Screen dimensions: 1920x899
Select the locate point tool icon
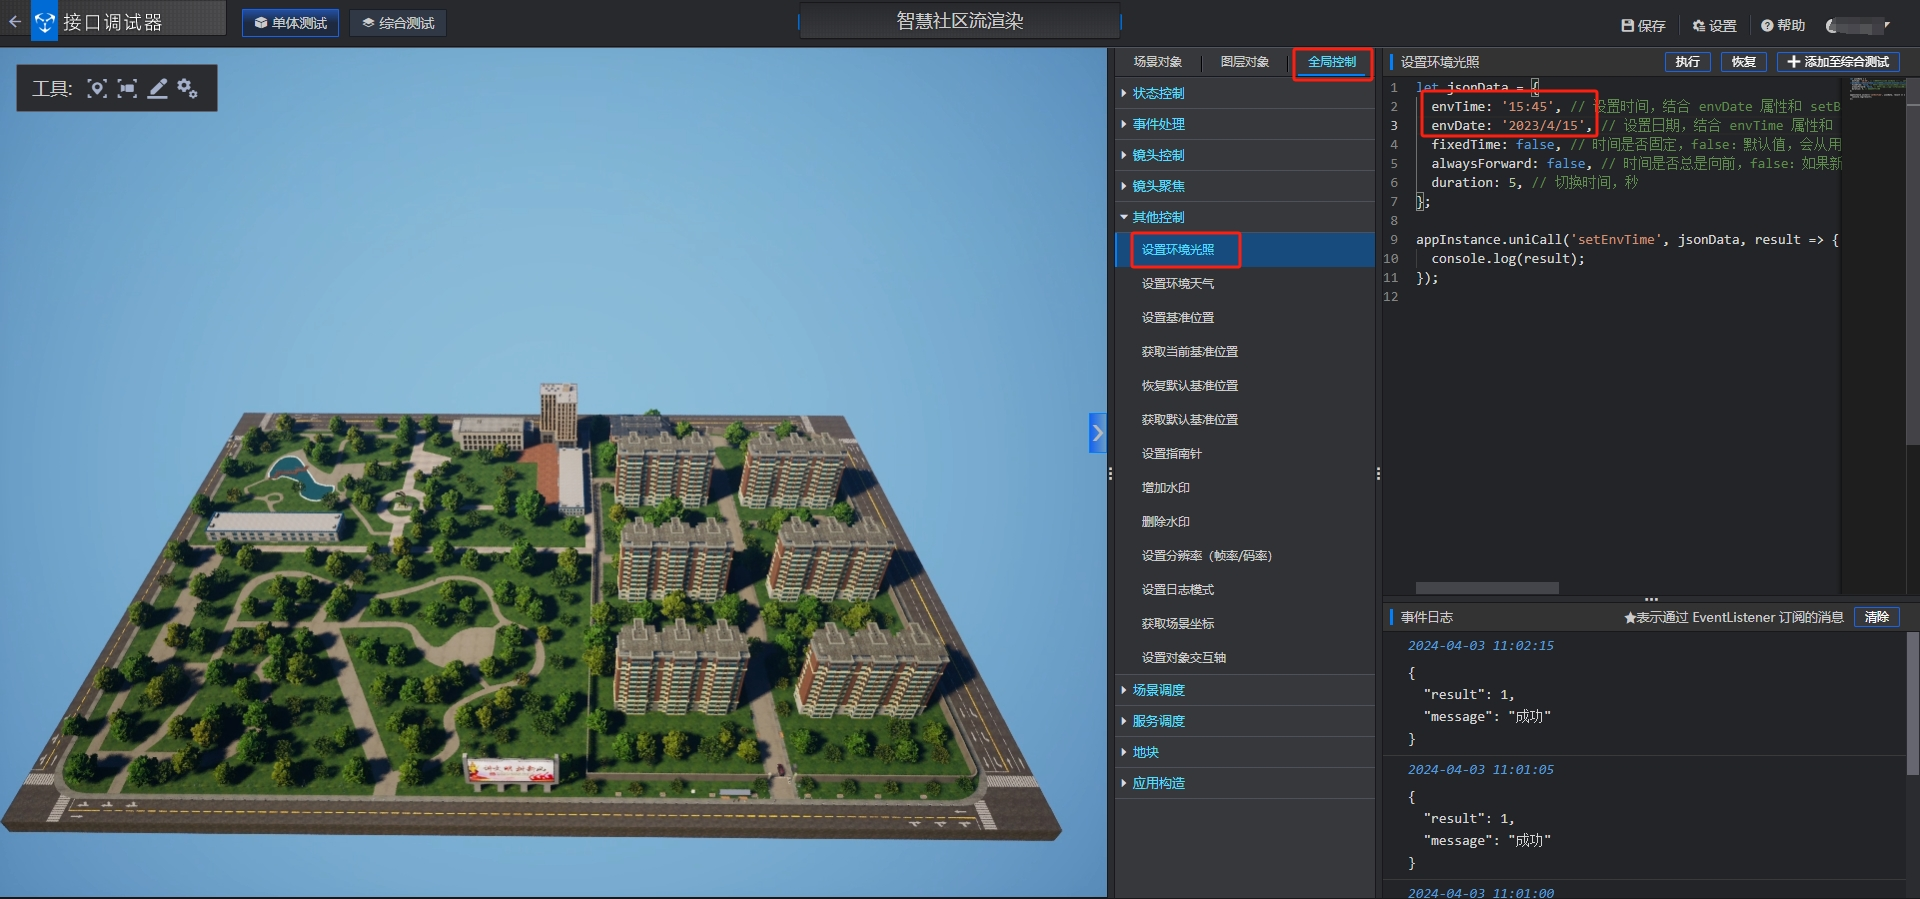97,88
